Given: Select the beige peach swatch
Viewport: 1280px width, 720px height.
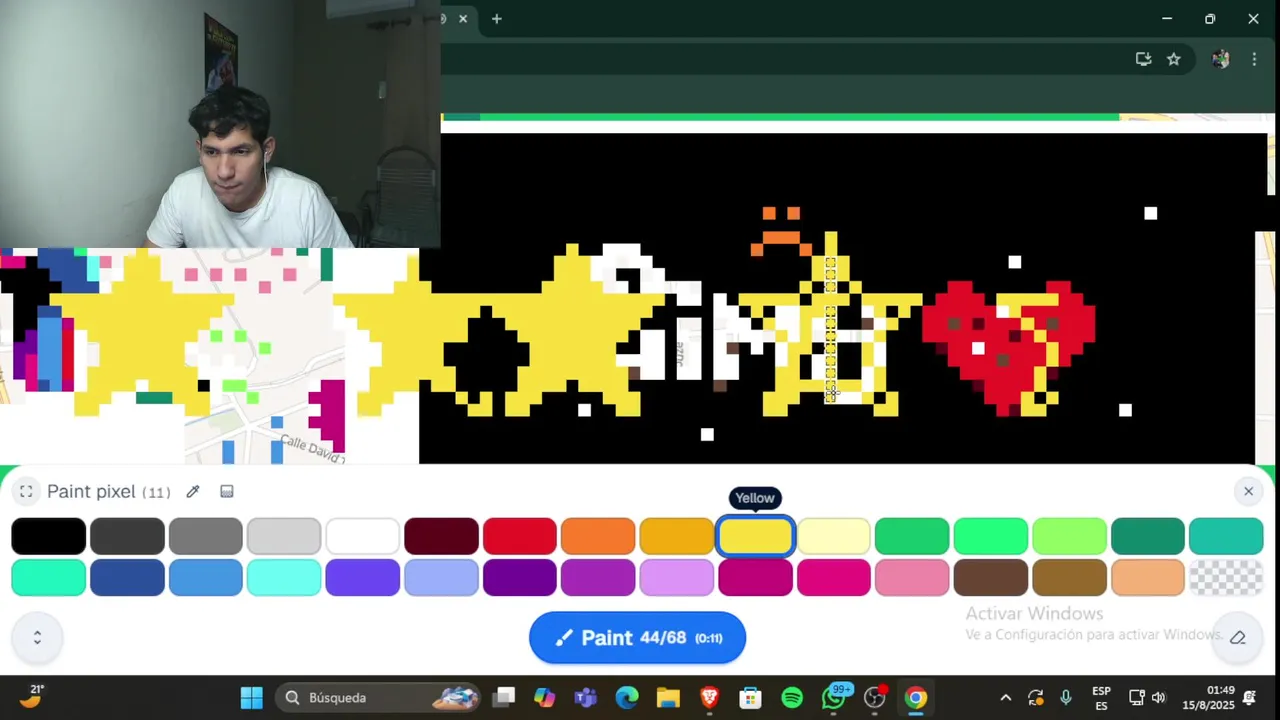Looking at the screenshot, I should [1147, 578].
